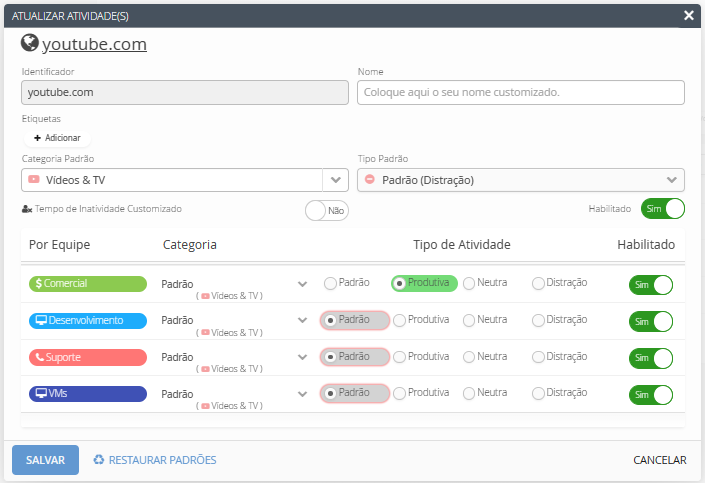Choose Neutra radio for Desenvolvimento
The height and width of the screenshot is (483, 705).
click(469, 320)
